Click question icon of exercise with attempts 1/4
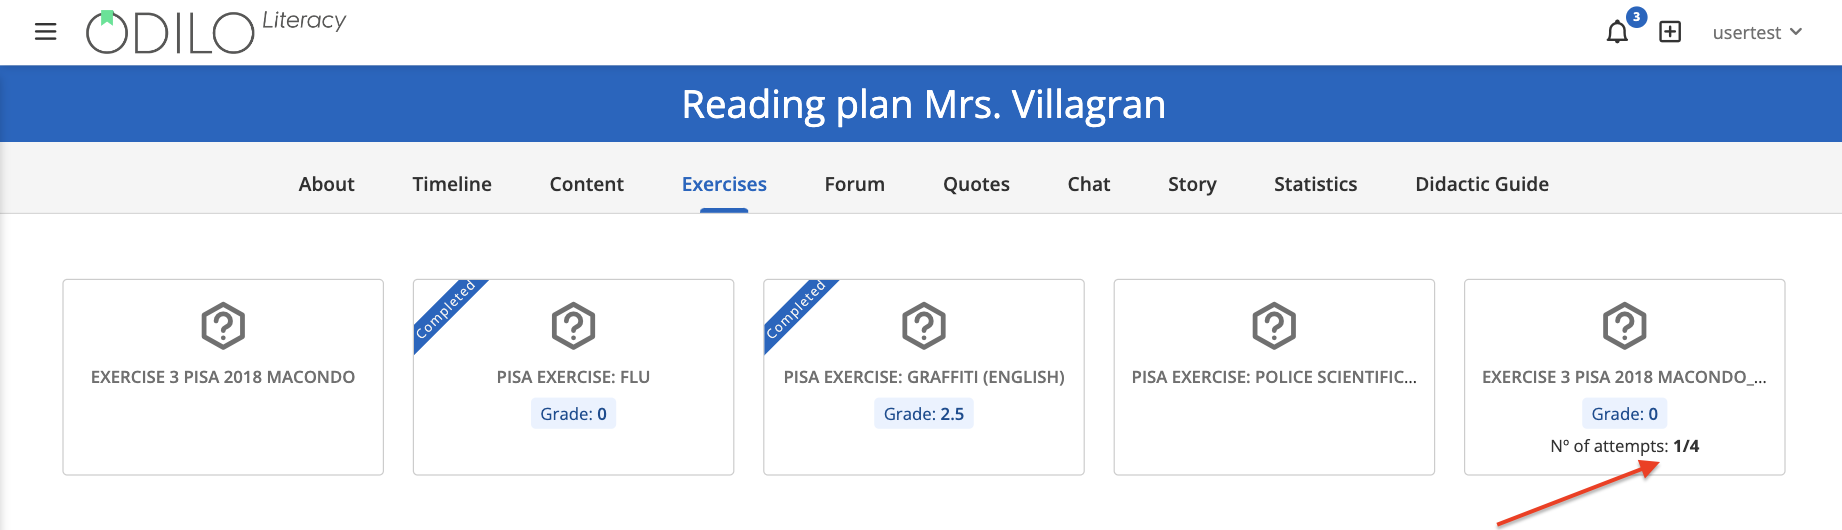Screen dimensions: 1842x530 click(x=1625, y=325)
